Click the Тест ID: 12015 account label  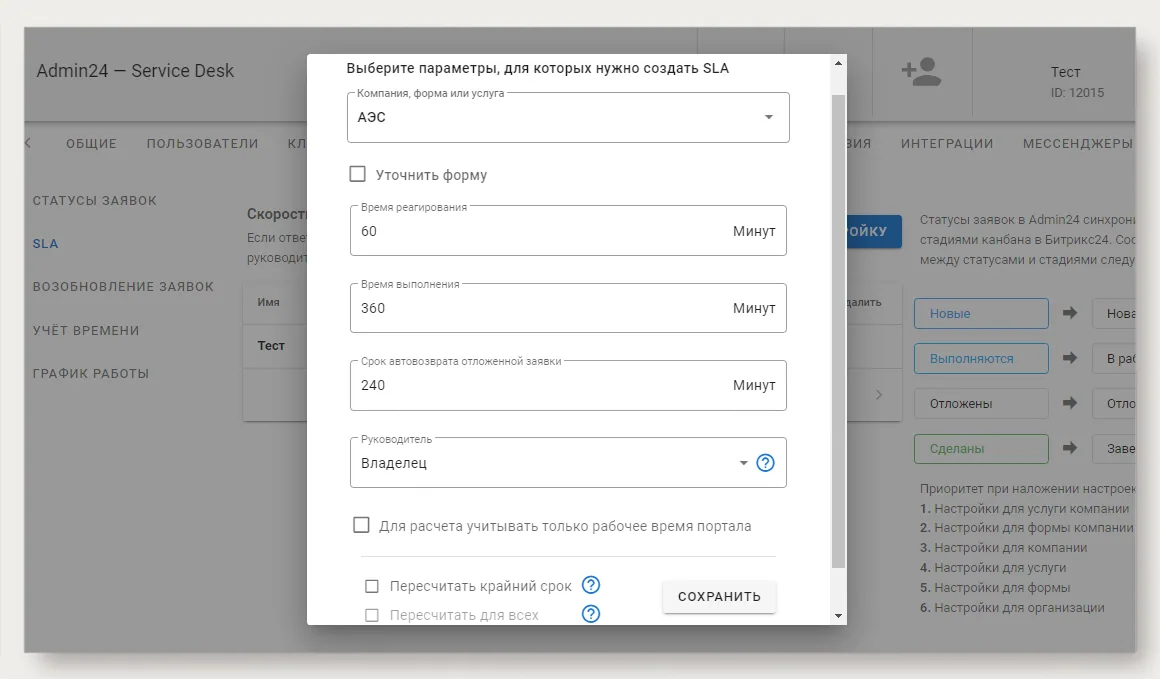1077,82
